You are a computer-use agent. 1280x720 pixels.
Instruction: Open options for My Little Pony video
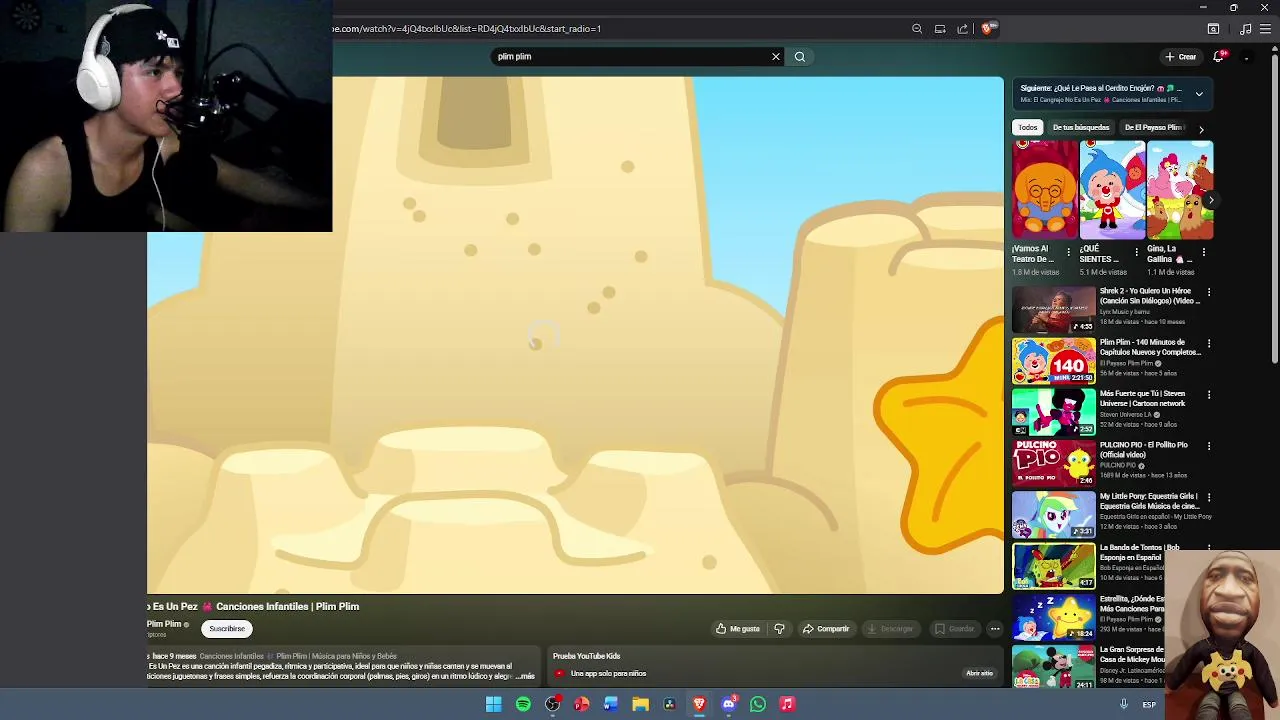point(1209,497)
